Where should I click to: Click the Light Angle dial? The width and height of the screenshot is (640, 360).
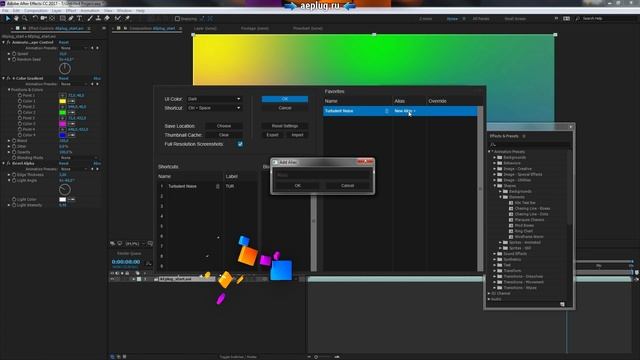tap(64, 189)
